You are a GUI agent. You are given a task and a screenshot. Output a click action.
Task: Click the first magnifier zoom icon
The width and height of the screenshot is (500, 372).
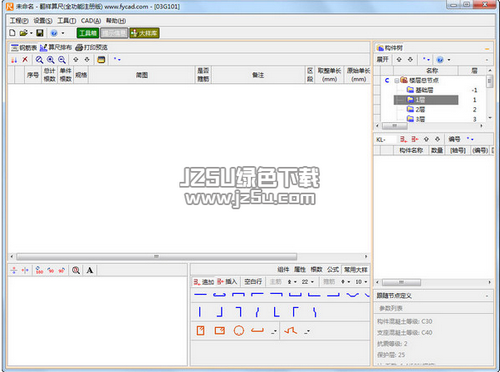click(x=39, y=60)
